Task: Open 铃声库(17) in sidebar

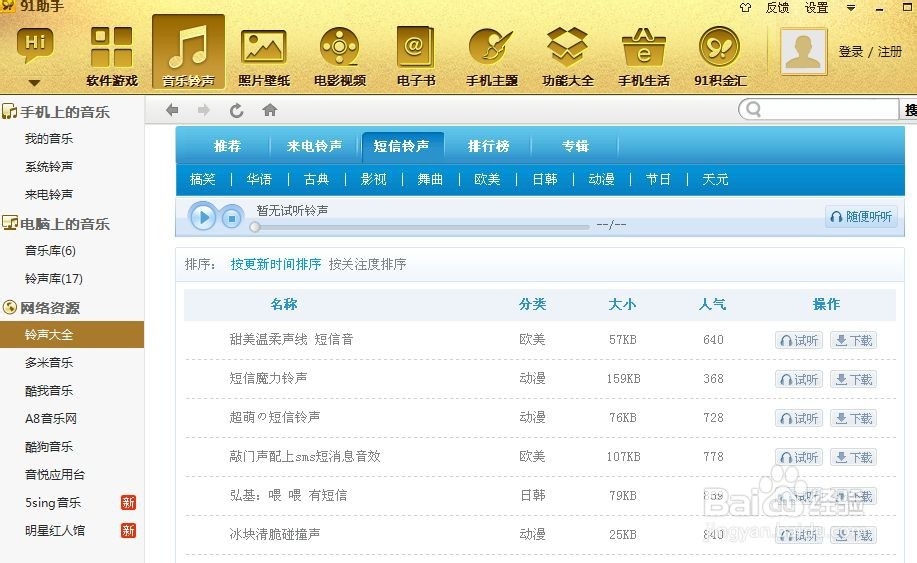Action: click(x=54, y=278)
